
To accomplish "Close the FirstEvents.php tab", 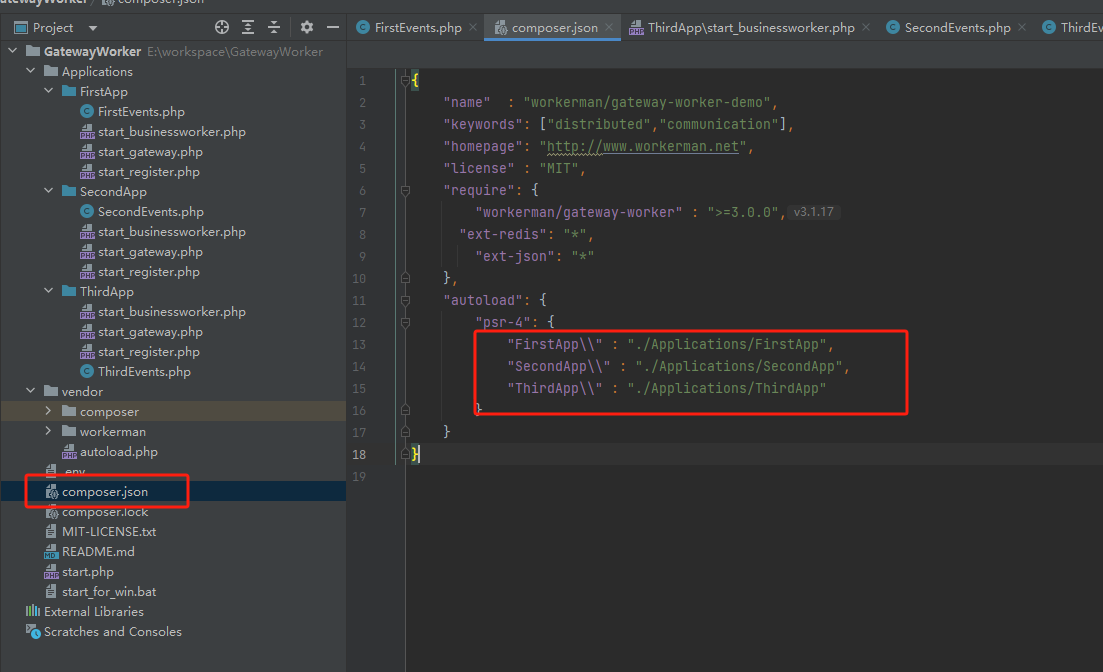I will tap(473, 27).
